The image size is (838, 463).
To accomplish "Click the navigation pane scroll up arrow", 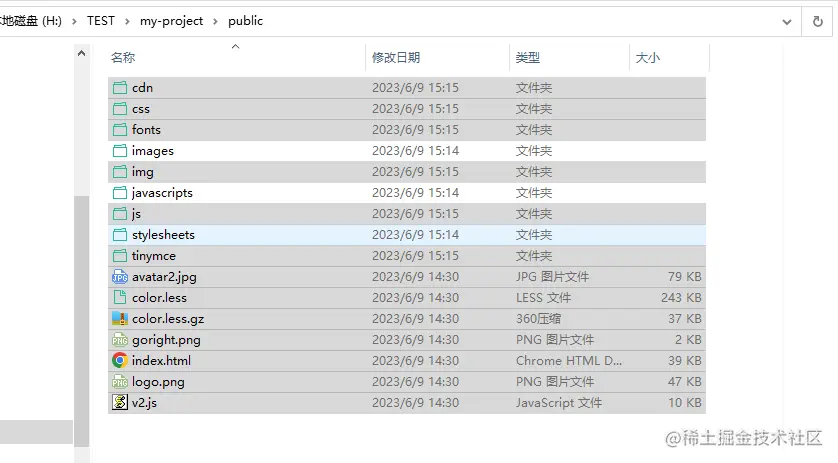I will pyautogui.click(x=81, y=53).
